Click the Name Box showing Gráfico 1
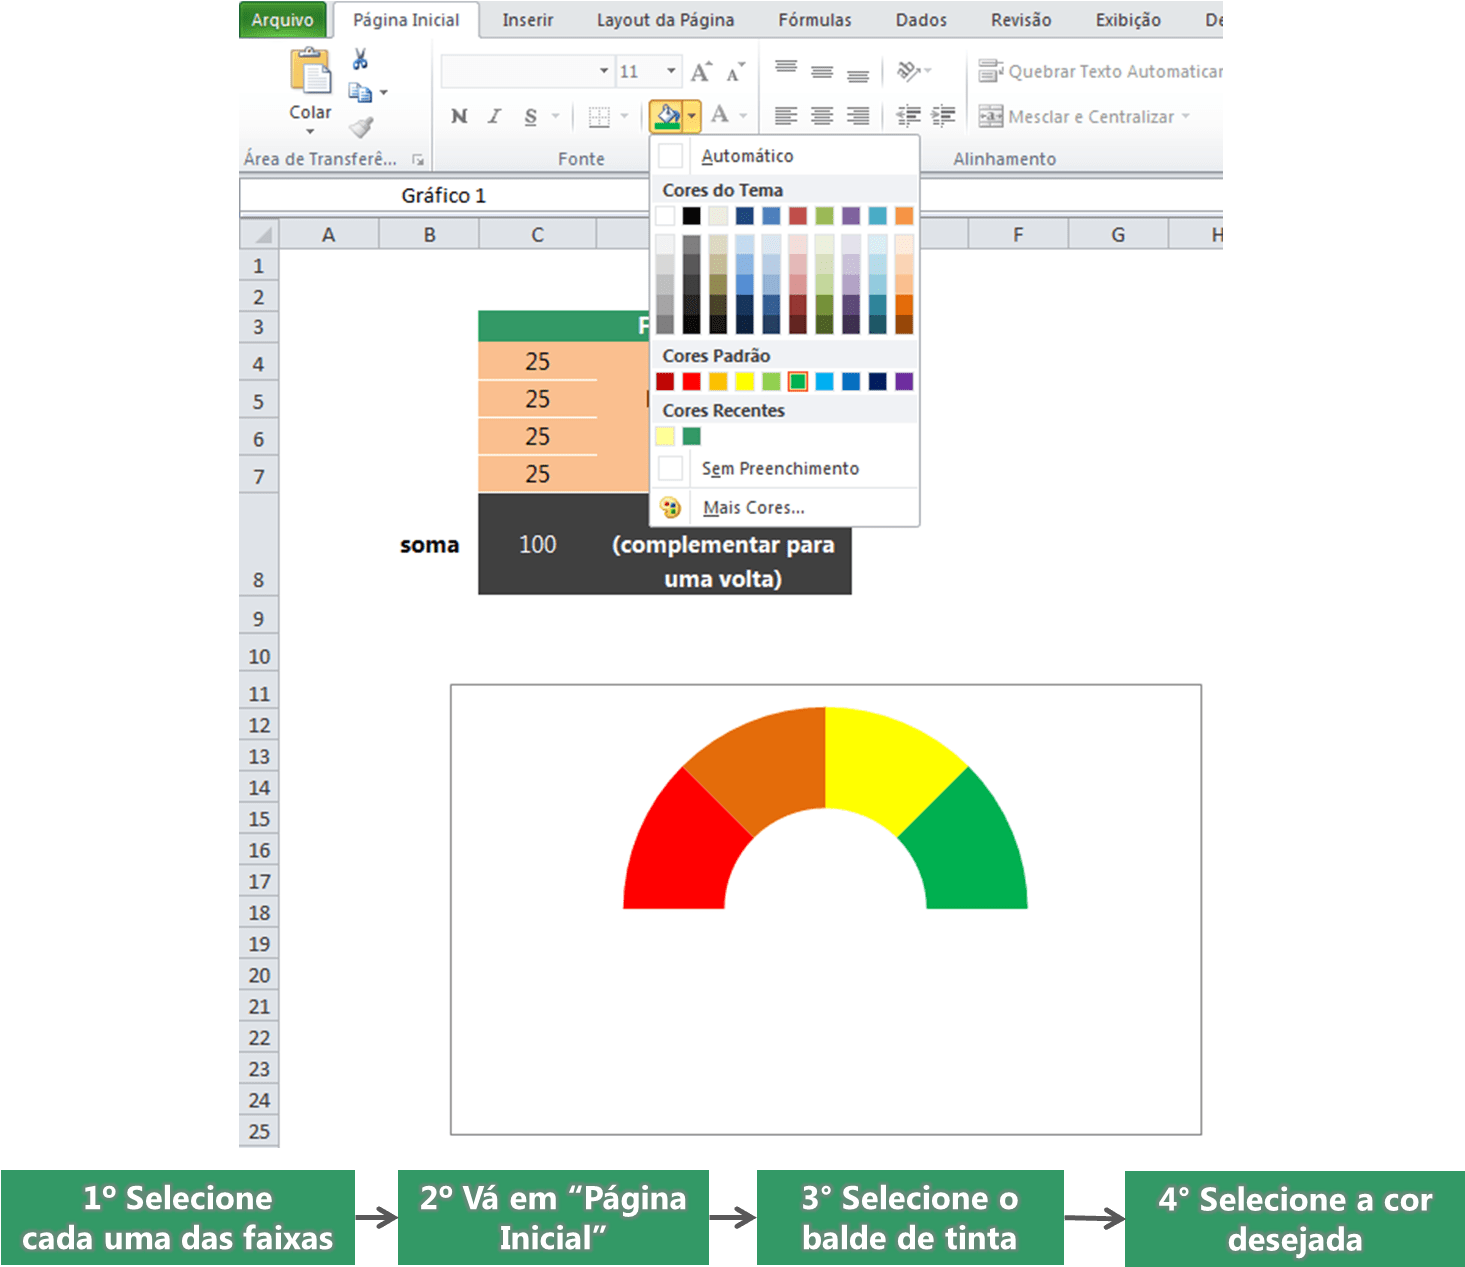This screenshot has height=1267, width=1465. point(444,196)
